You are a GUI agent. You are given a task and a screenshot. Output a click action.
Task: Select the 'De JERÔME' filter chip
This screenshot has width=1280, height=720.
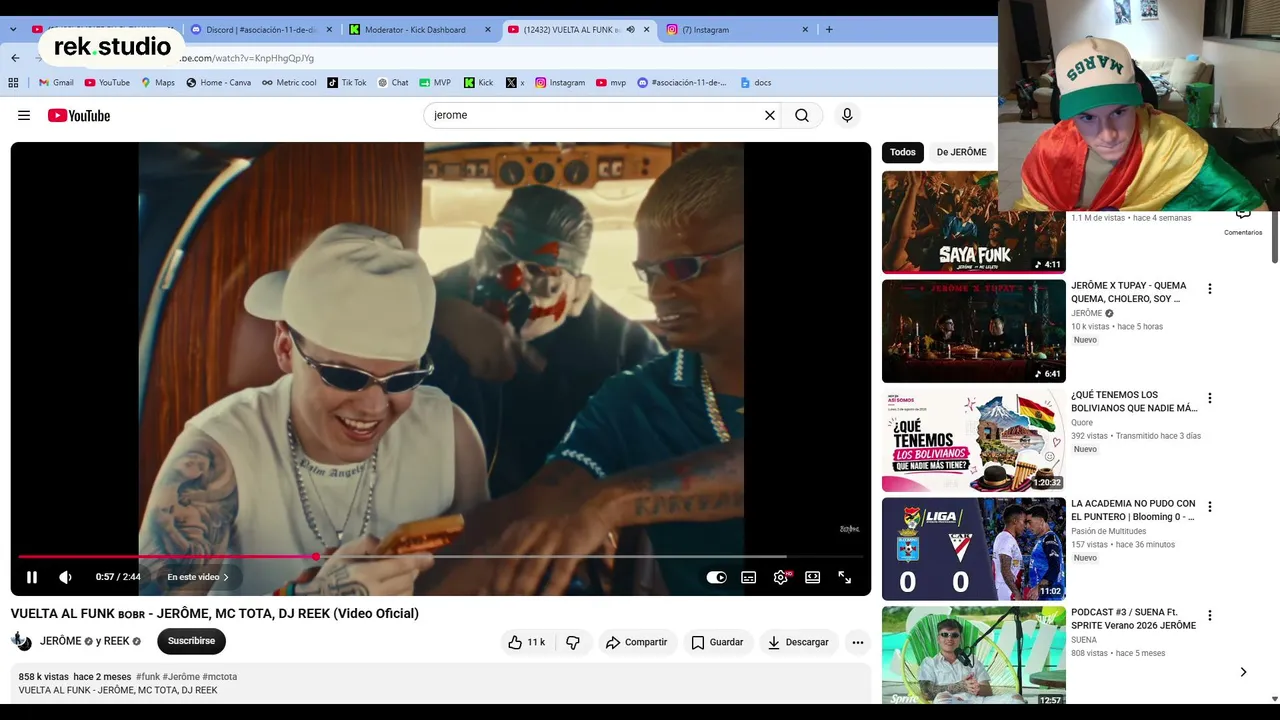point(961,152)
